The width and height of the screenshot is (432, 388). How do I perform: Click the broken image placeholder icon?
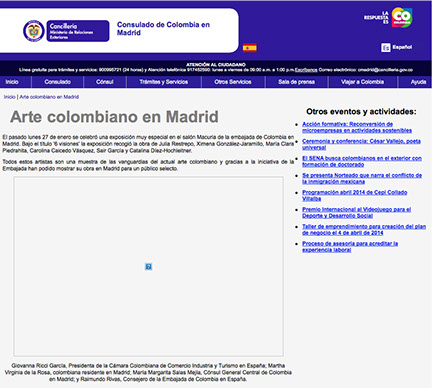click(148, 266)
